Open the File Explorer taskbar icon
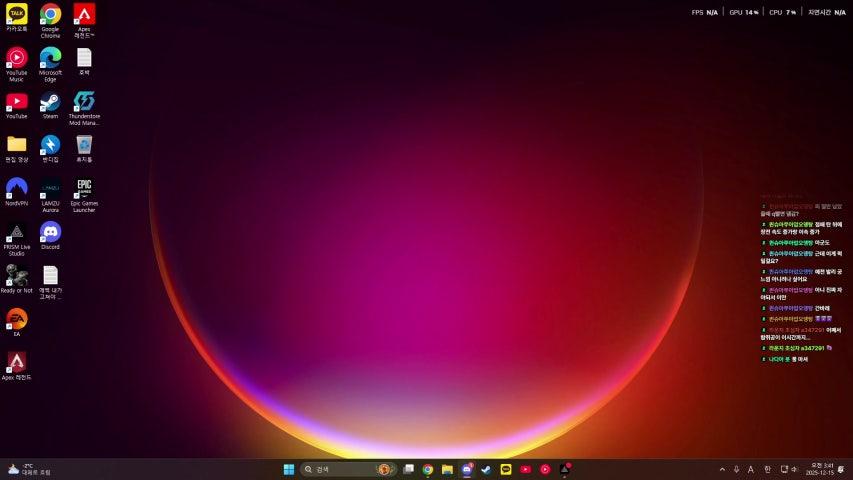This screenshot has width=853, height=480. point(447,469)
